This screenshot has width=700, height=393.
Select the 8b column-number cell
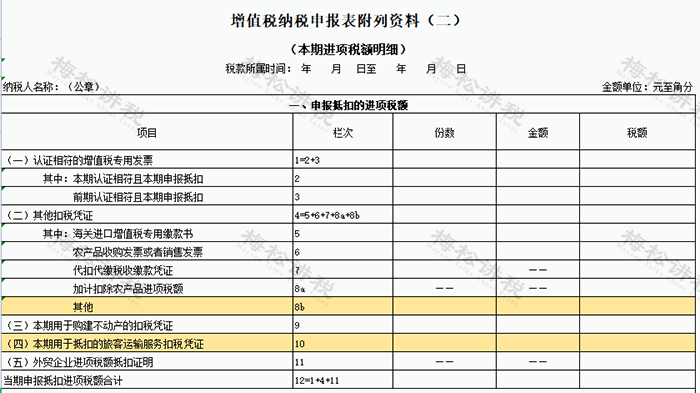pyautogui.click(x=343, y=306)
